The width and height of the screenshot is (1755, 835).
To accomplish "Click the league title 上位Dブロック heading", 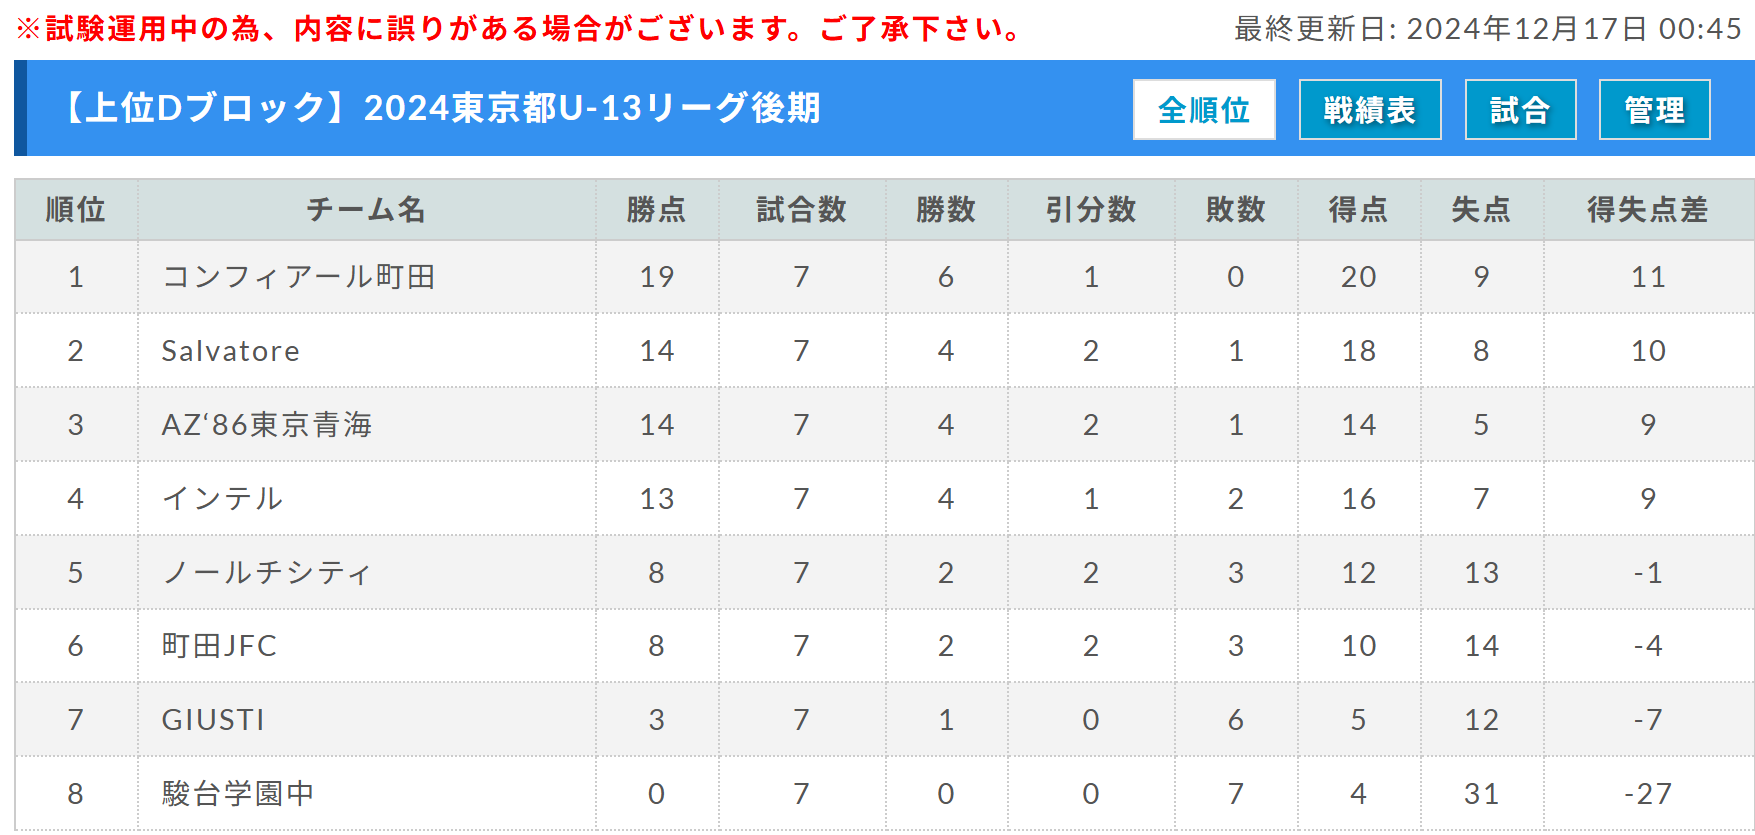I will pos(440,108).
